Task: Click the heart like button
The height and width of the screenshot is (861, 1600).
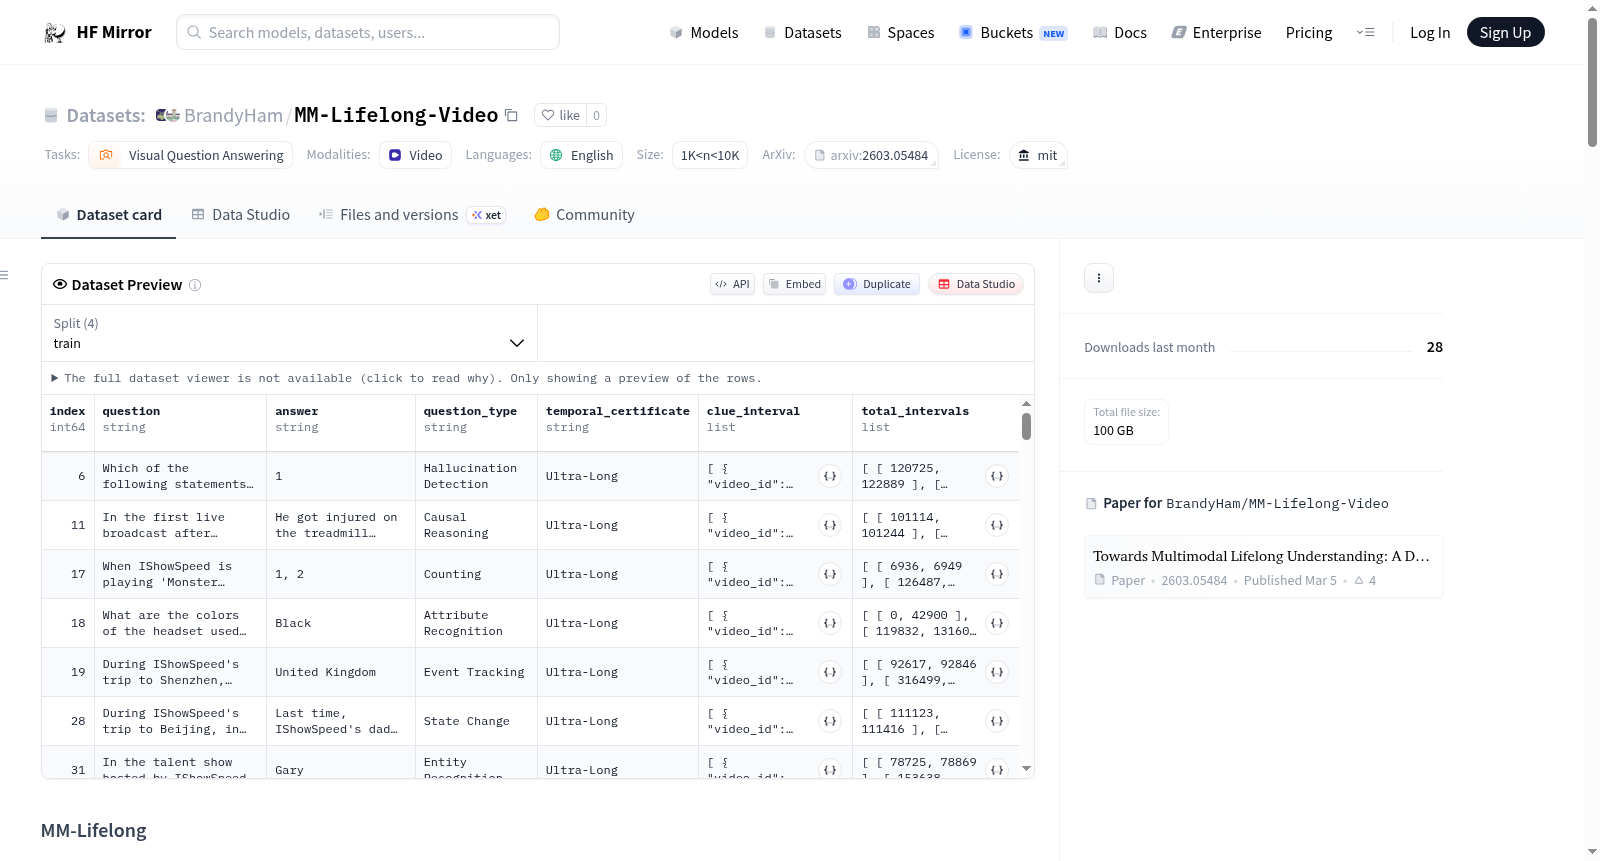Action: (560, 115)
